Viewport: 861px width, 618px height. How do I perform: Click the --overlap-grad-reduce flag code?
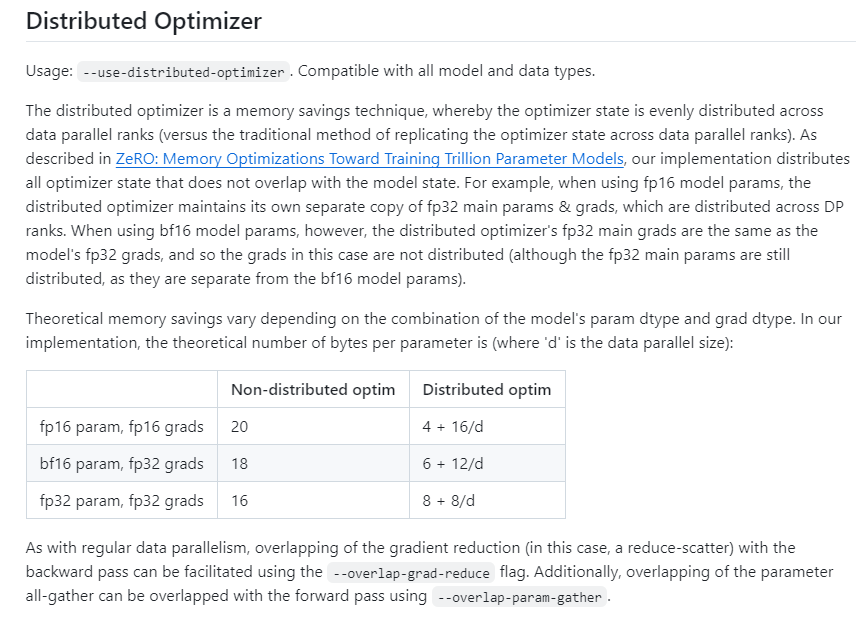tap(410, 573)
